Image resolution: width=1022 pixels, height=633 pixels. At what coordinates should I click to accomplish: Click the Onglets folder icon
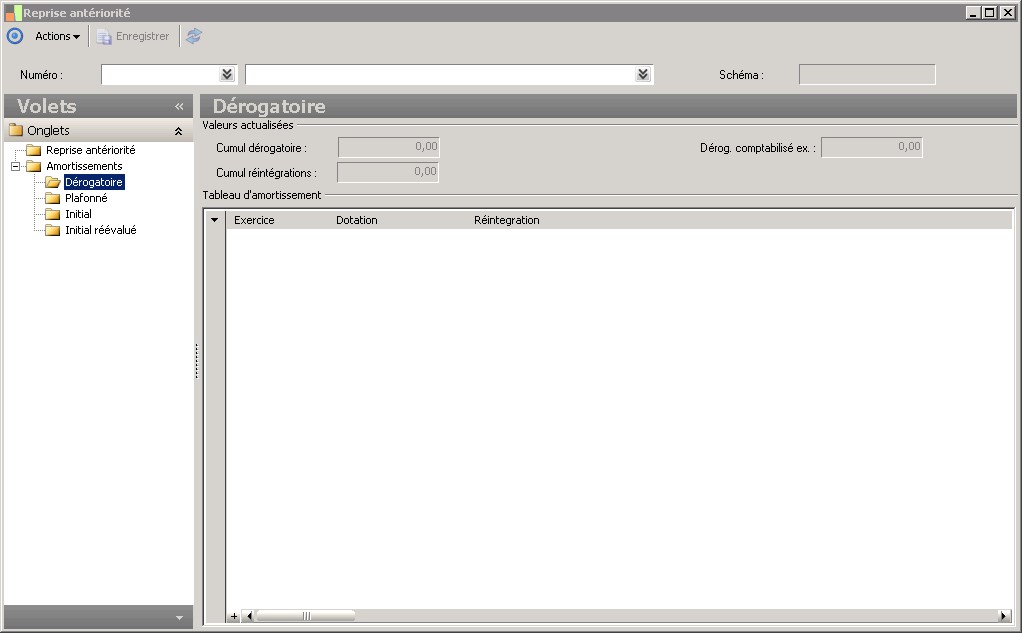coord(16,130)
